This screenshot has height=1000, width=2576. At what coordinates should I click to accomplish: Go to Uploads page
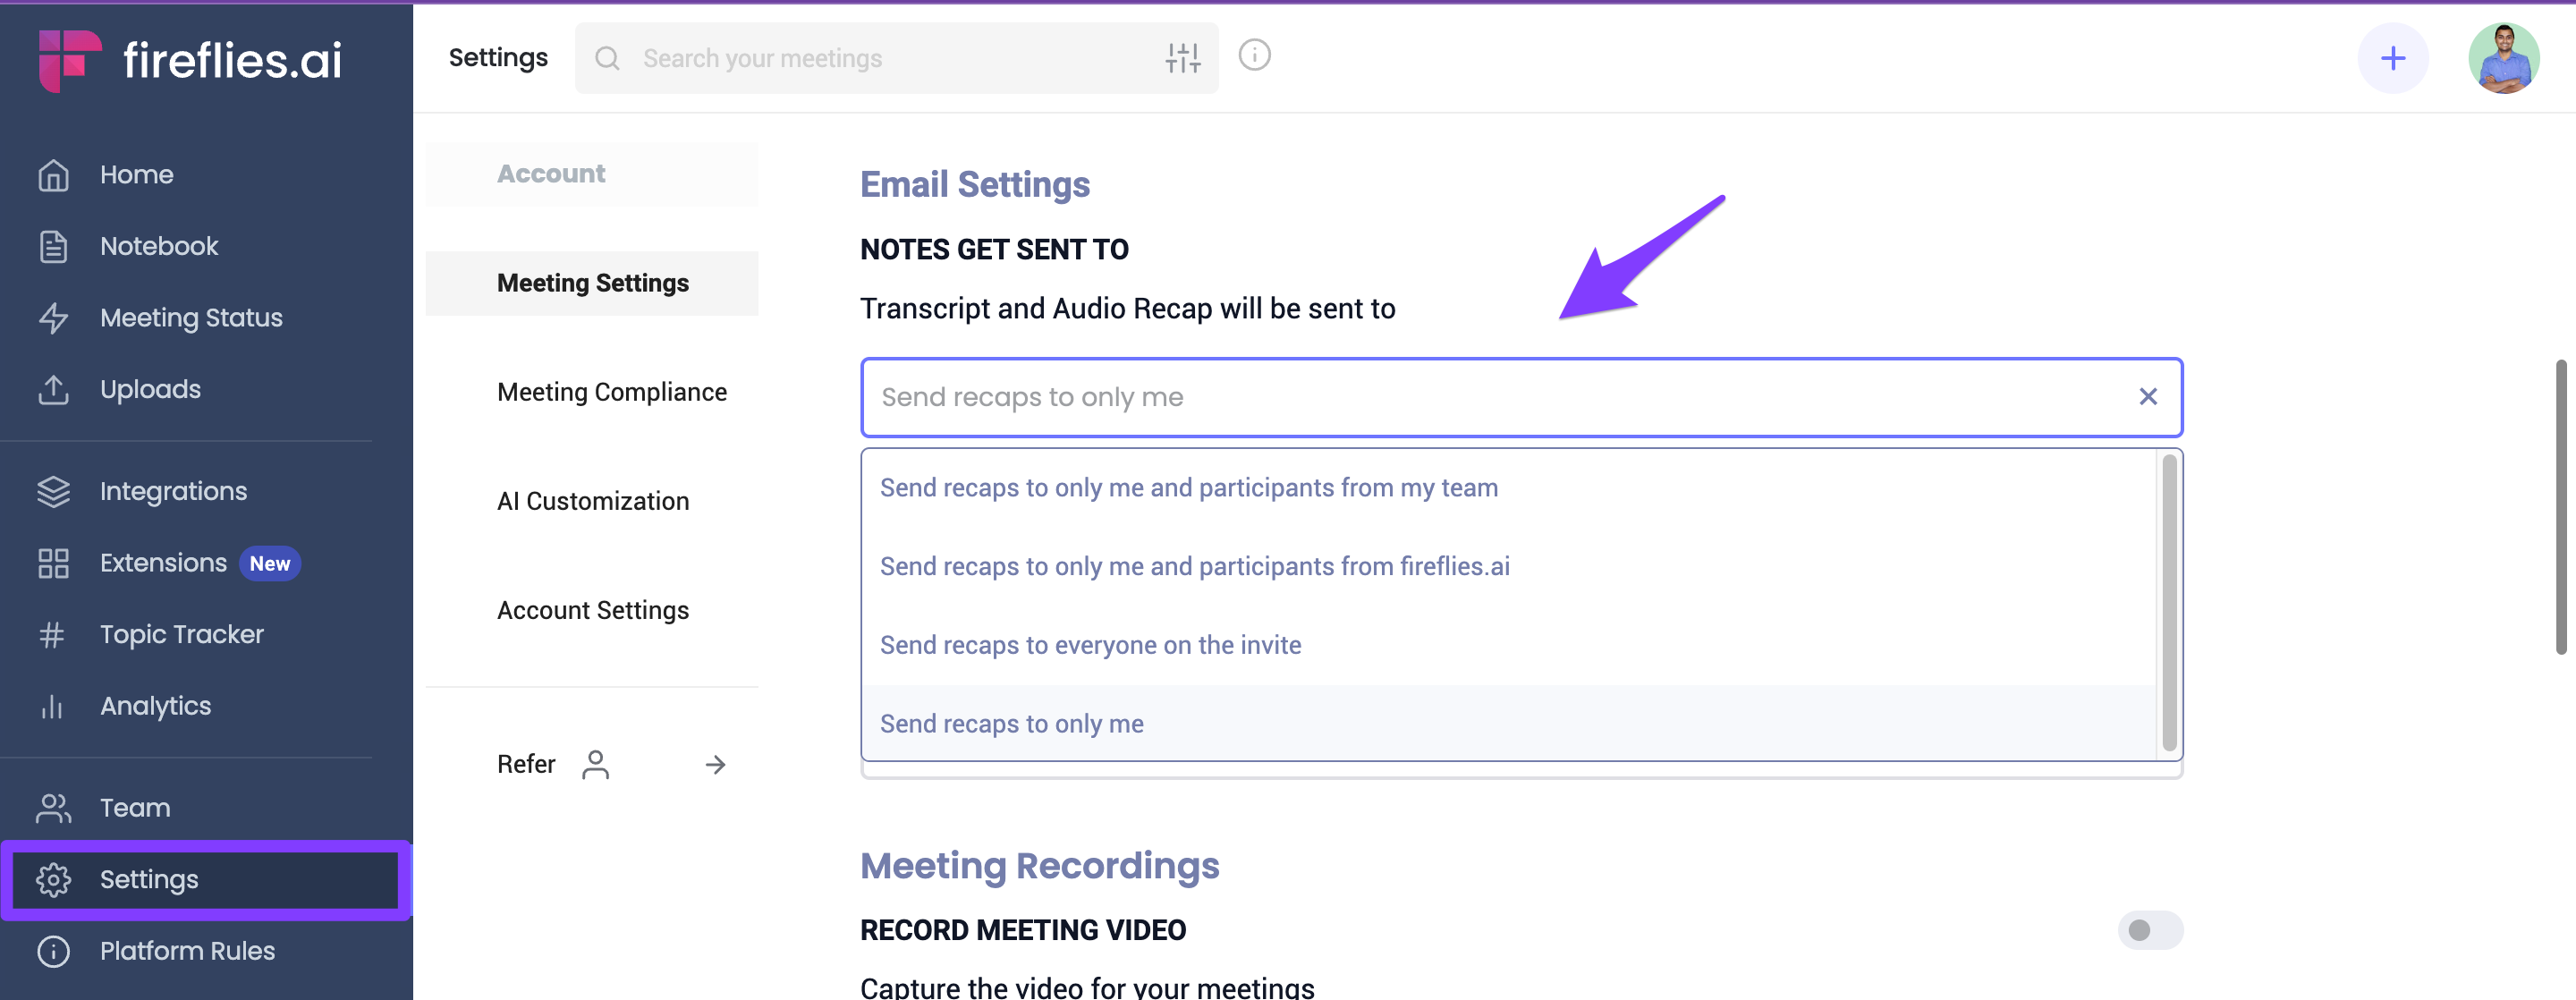pos(150,389)
